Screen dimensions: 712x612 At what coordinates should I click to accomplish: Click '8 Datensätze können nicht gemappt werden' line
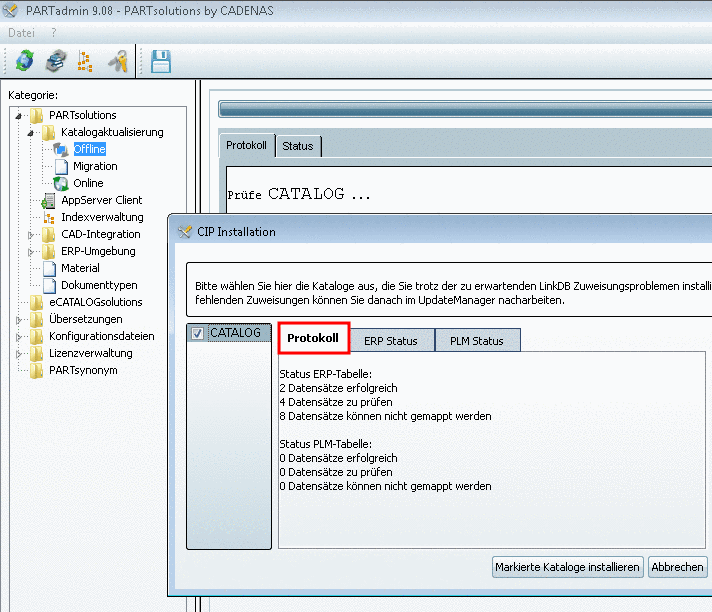tap(386, 416)
